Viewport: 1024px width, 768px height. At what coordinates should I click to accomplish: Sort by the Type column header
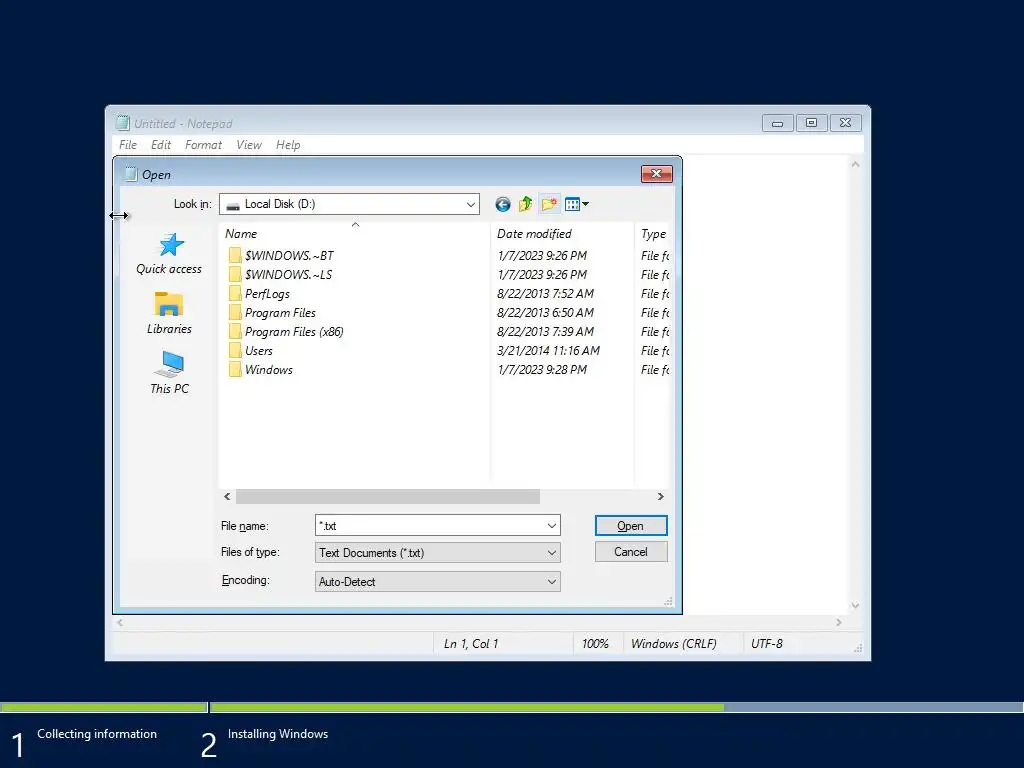pos(653,234)
